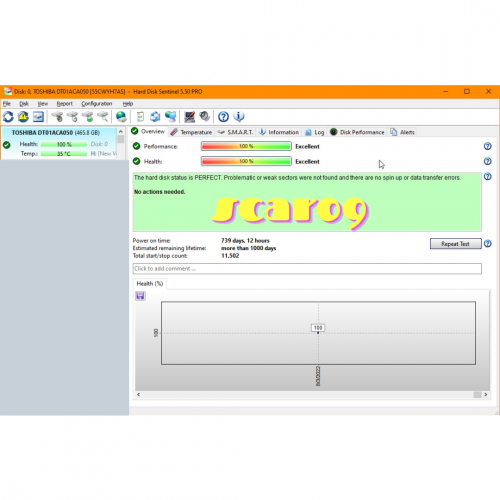Click the laptop monitor toolbar icon

coord(189,117)
